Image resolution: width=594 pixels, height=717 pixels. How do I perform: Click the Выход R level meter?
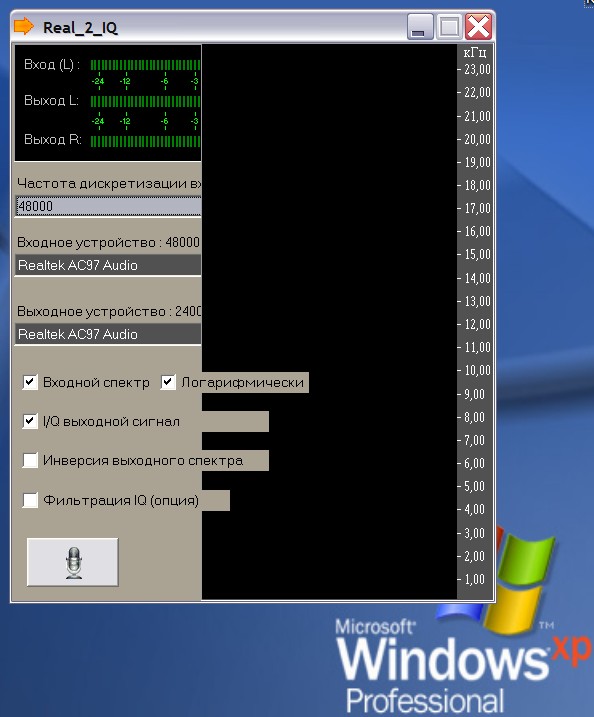click(x=145, y=141)
